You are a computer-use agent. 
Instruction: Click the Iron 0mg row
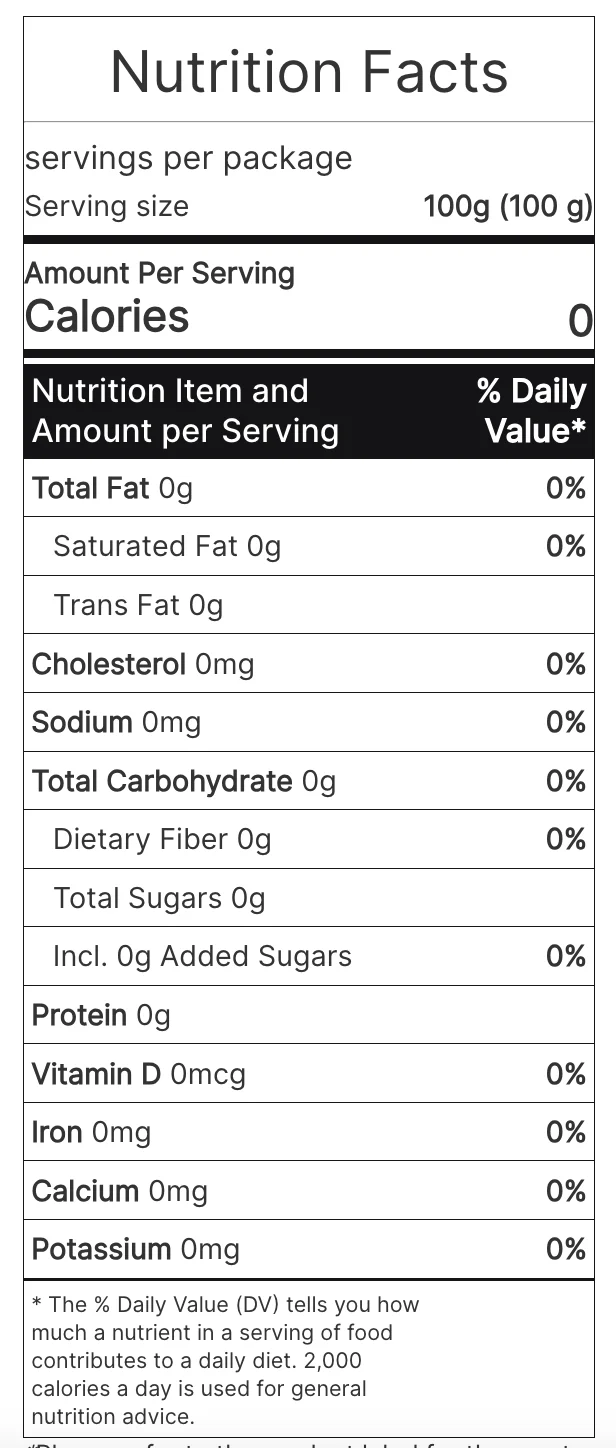[309, 1132]
